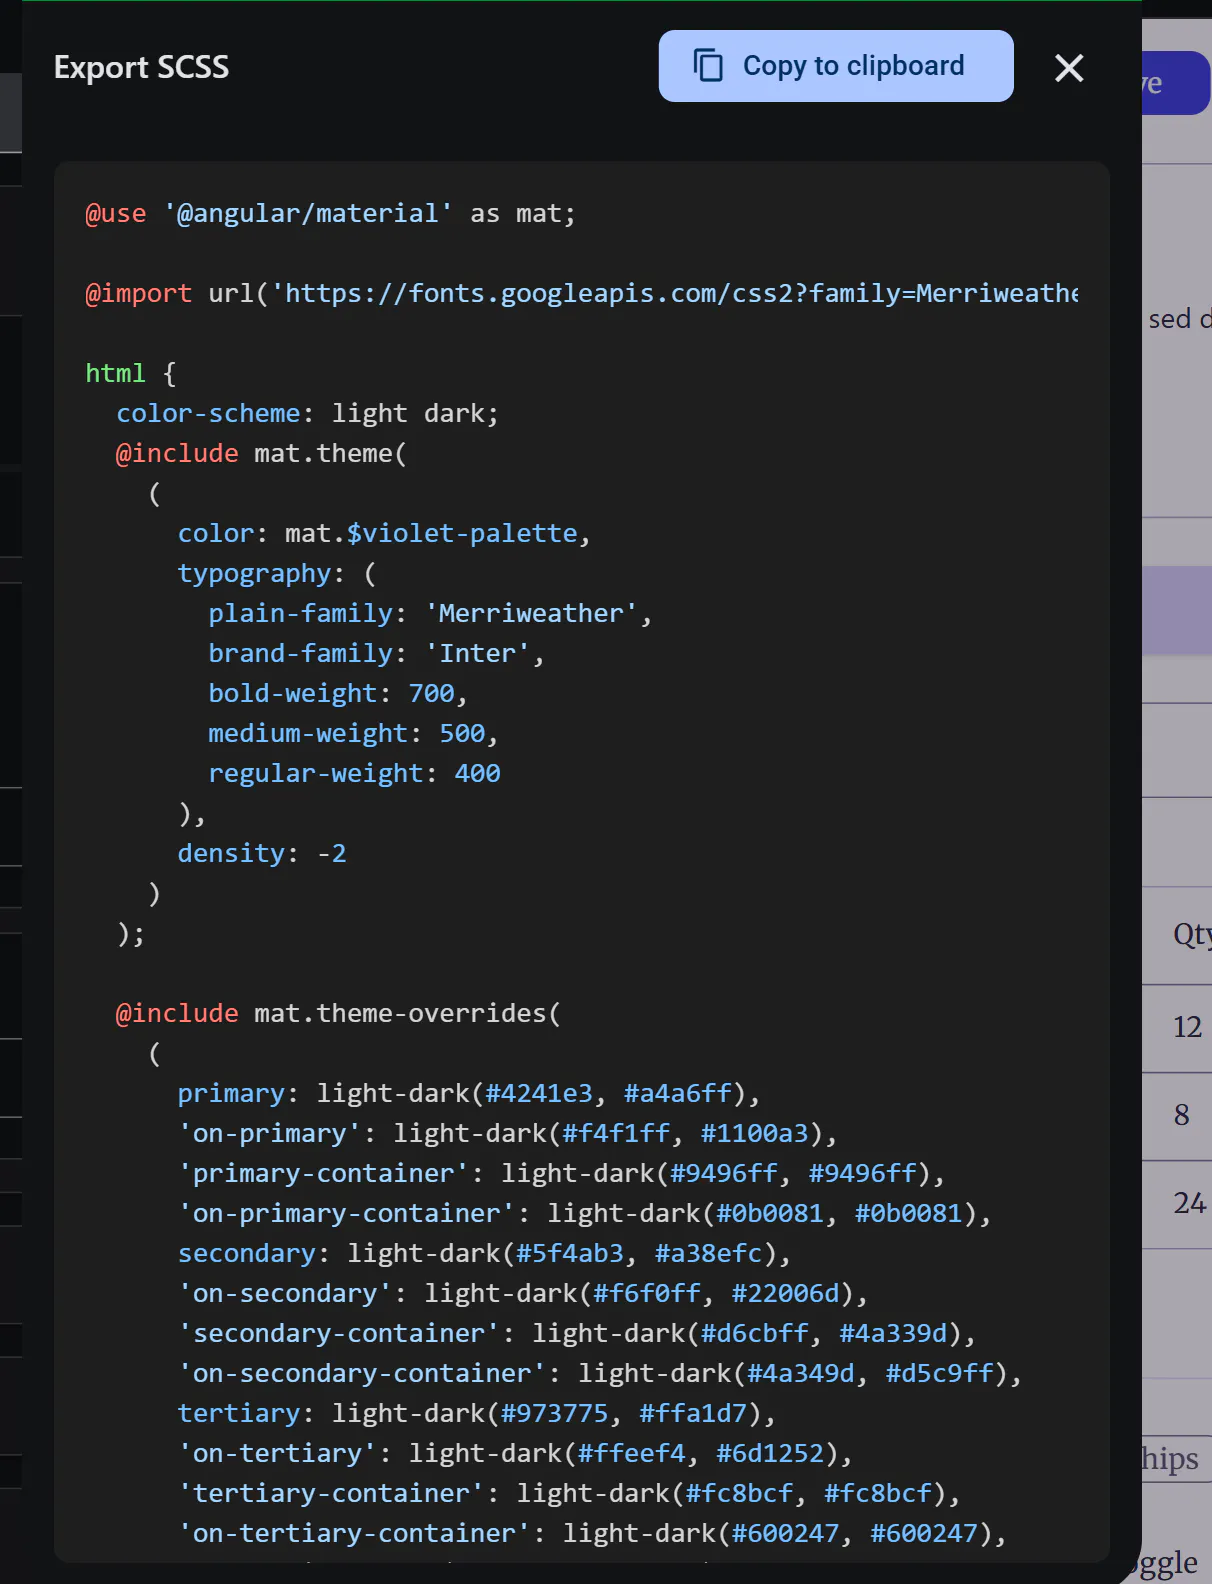This screenshot has width=1212, height=1584.
Task: Click the 'secondary-container' #d6cbff line
Action: [576, 1333]
